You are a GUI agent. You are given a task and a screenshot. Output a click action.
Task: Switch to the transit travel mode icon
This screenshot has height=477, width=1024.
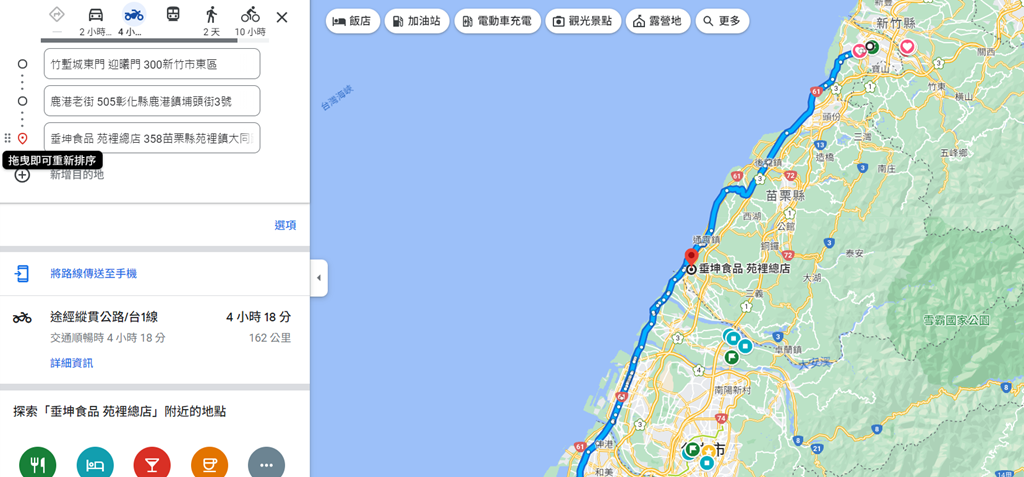[172, 14]
